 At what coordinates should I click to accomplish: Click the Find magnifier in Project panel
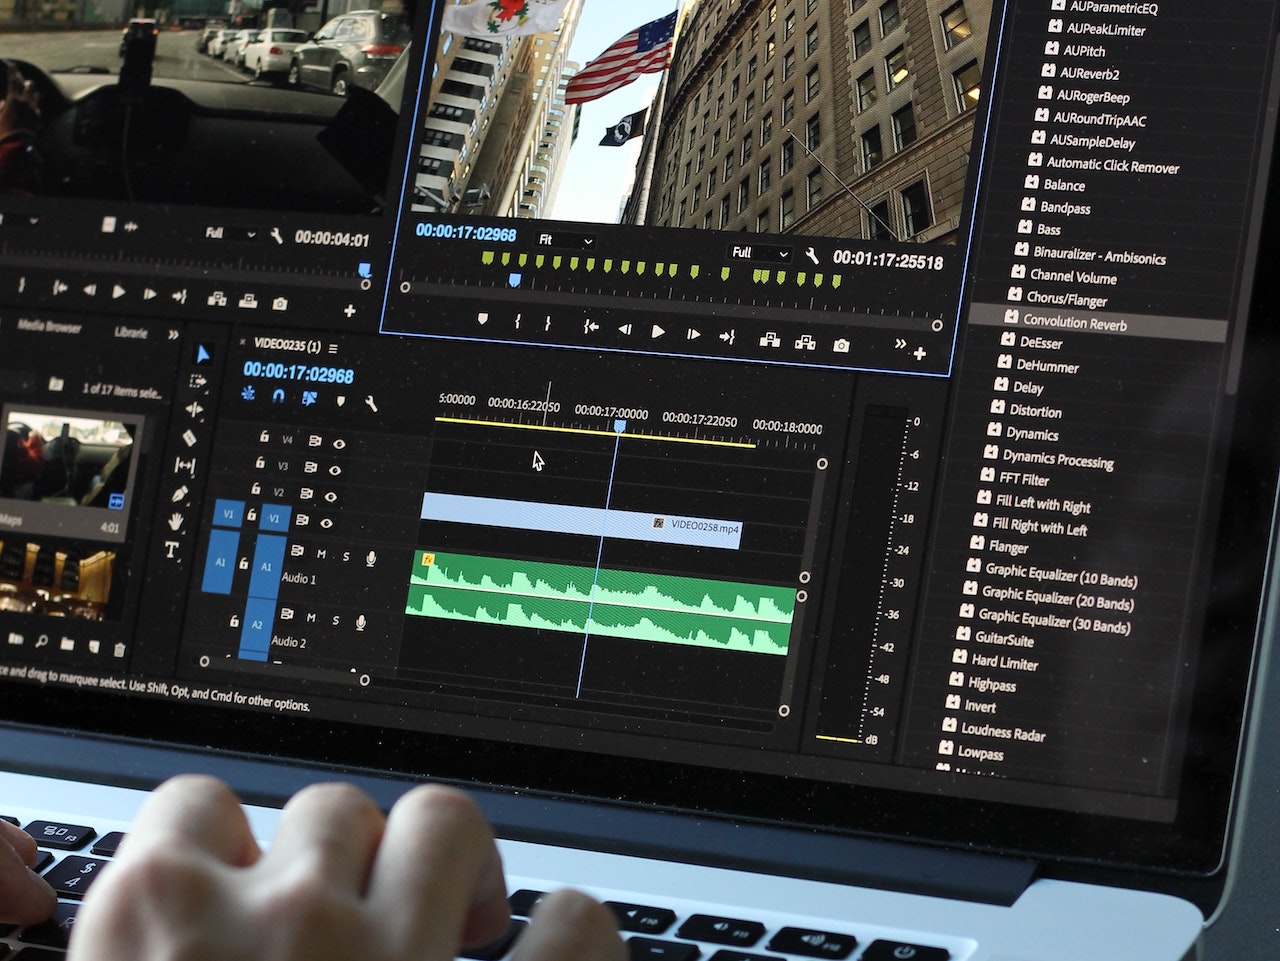(x=41, y=641)
